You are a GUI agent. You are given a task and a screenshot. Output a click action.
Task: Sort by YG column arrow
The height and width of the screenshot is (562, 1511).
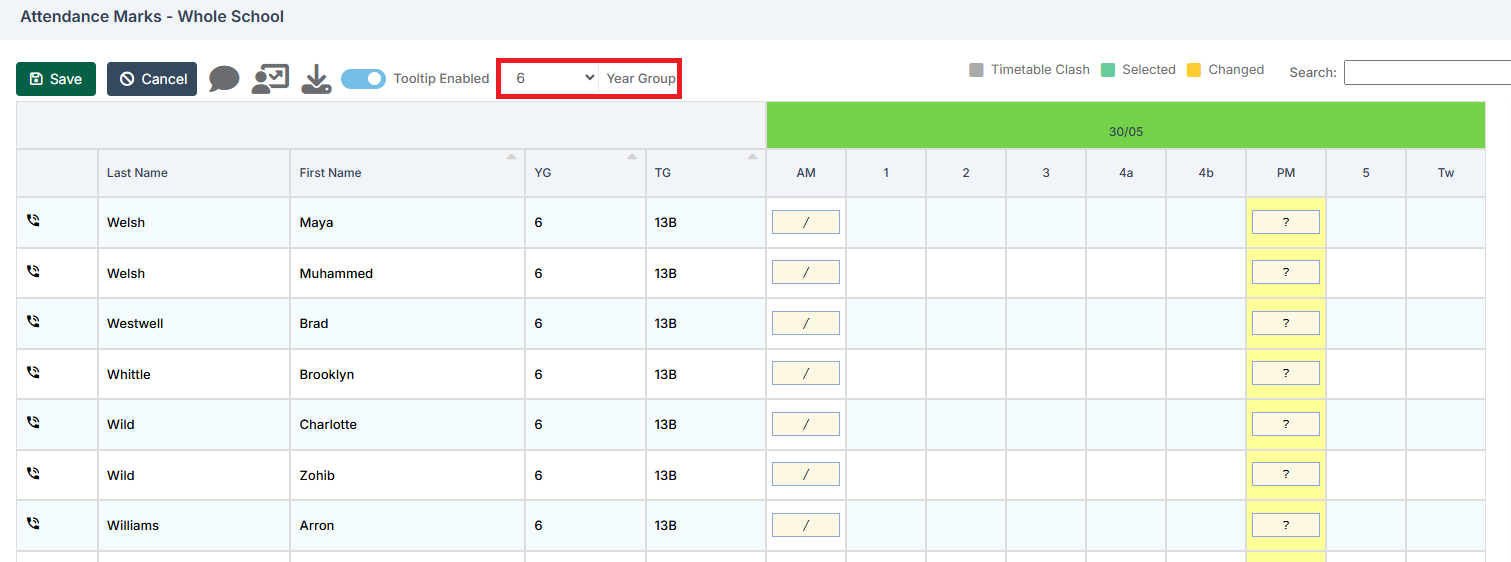[631, 157]
